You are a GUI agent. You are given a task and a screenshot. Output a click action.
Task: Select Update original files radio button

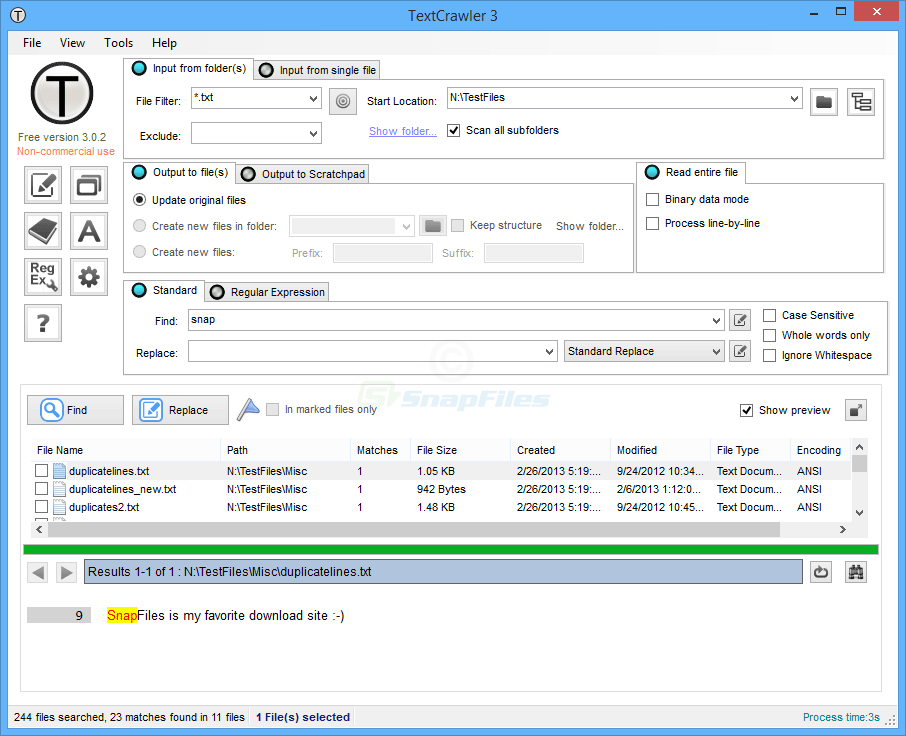click(x=139, y=200)
